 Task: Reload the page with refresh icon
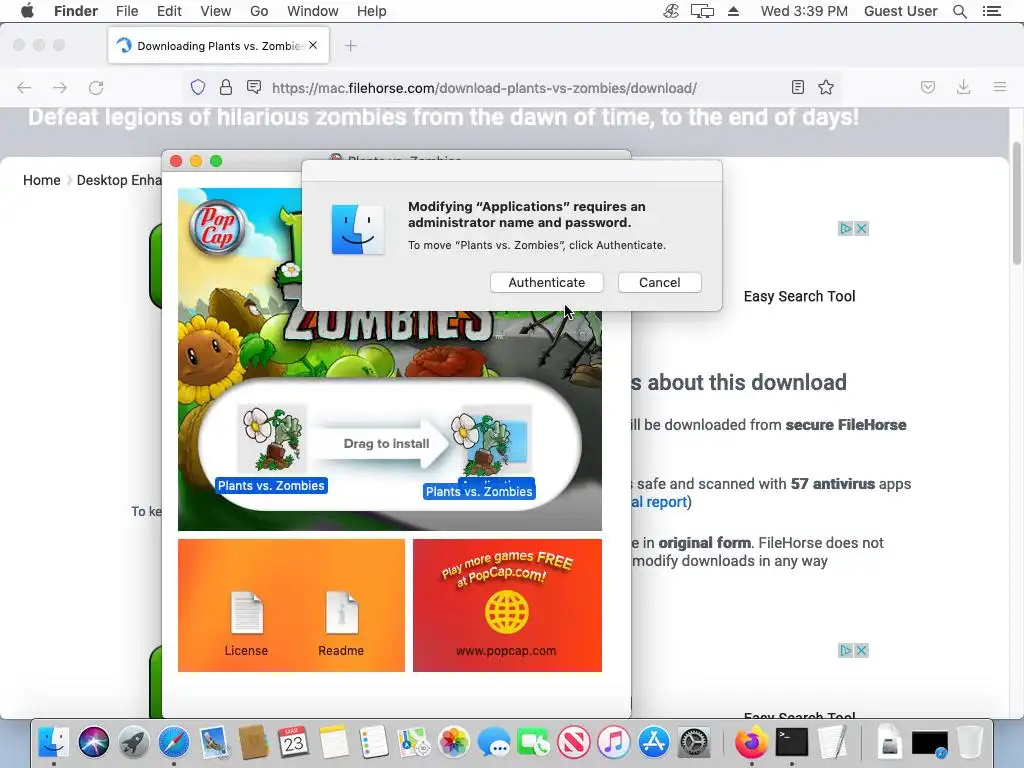click(x=96, y=88)
